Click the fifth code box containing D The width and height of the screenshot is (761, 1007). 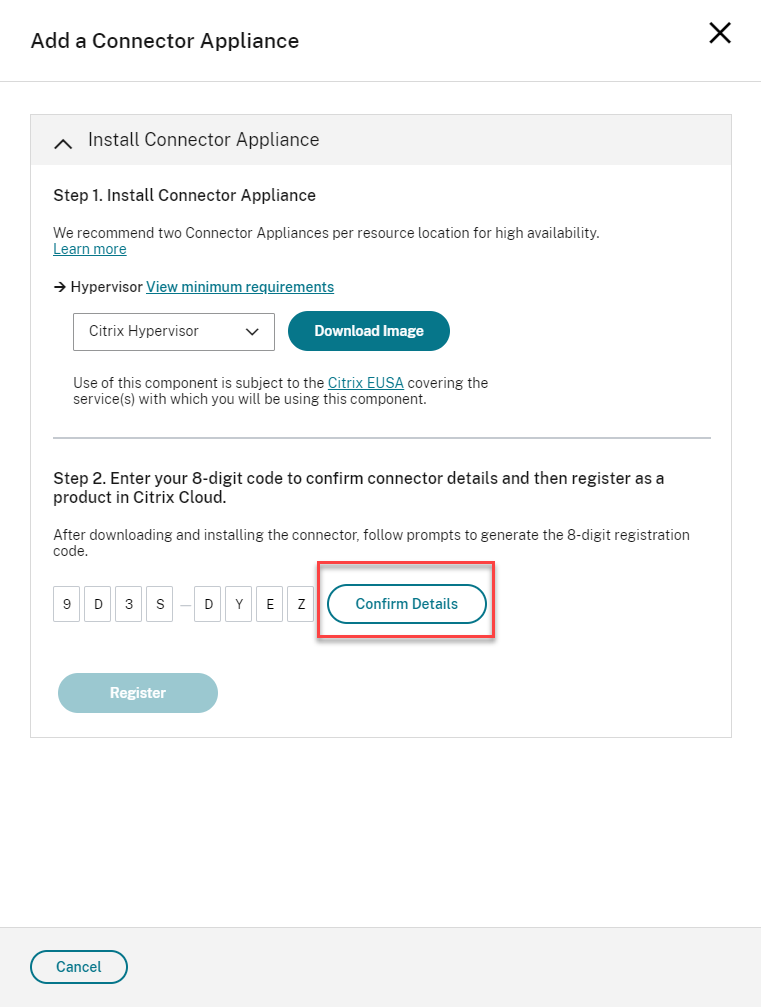208,604
